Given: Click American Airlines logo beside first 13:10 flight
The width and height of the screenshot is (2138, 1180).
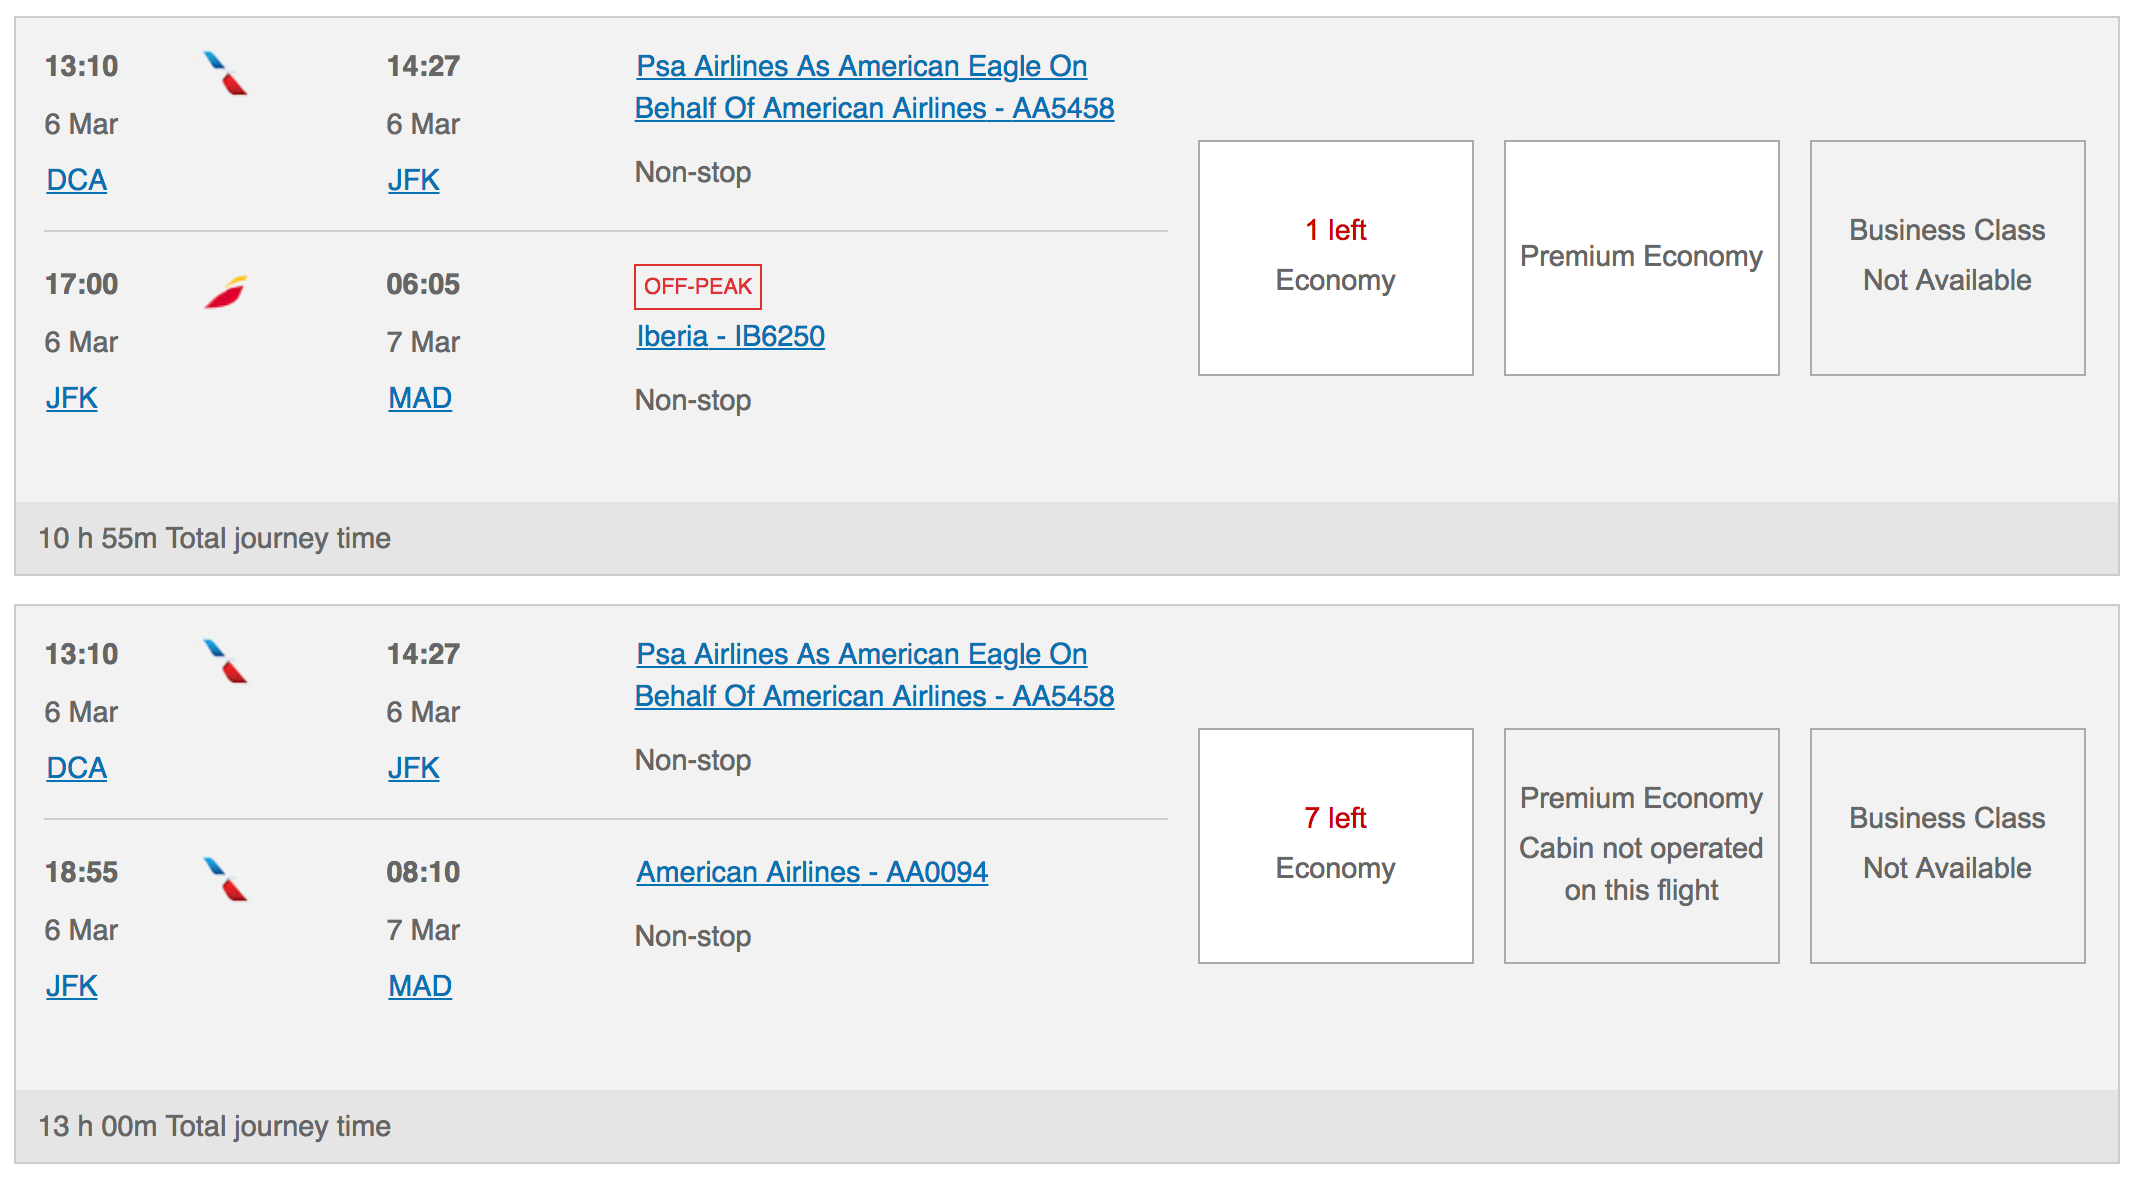Looking at the screenshot, I should tap(225, 73).
